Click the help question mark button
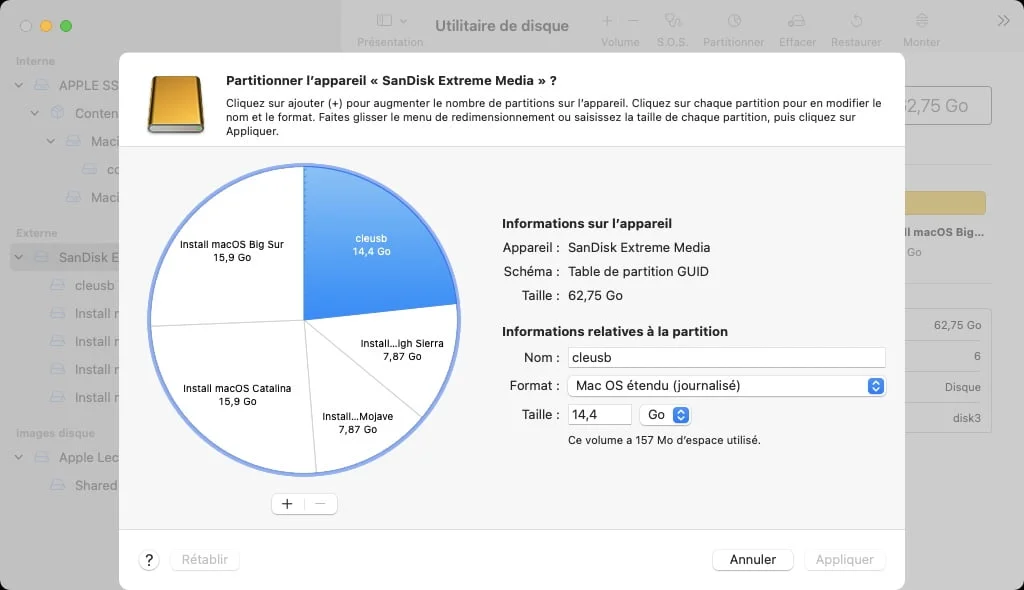 point(148,559)
